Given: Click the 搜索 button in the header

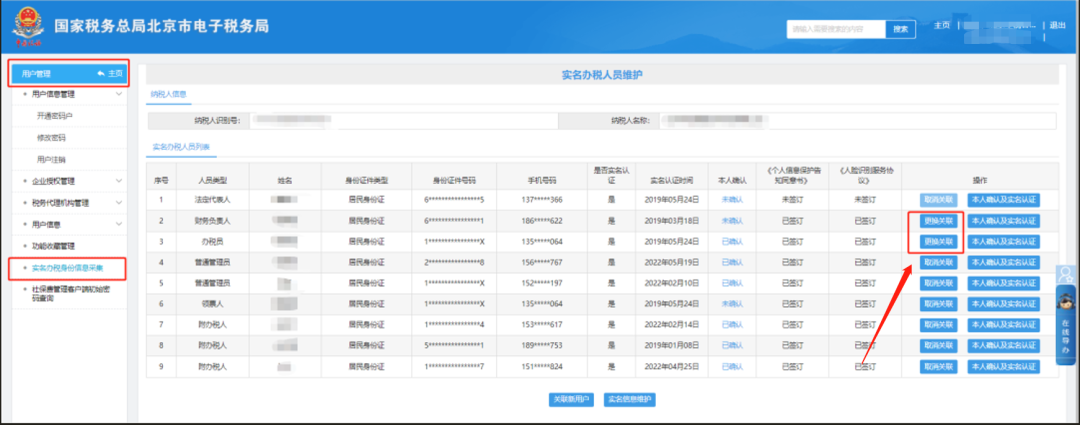Looking at the screenshot, I should point(900,29).
